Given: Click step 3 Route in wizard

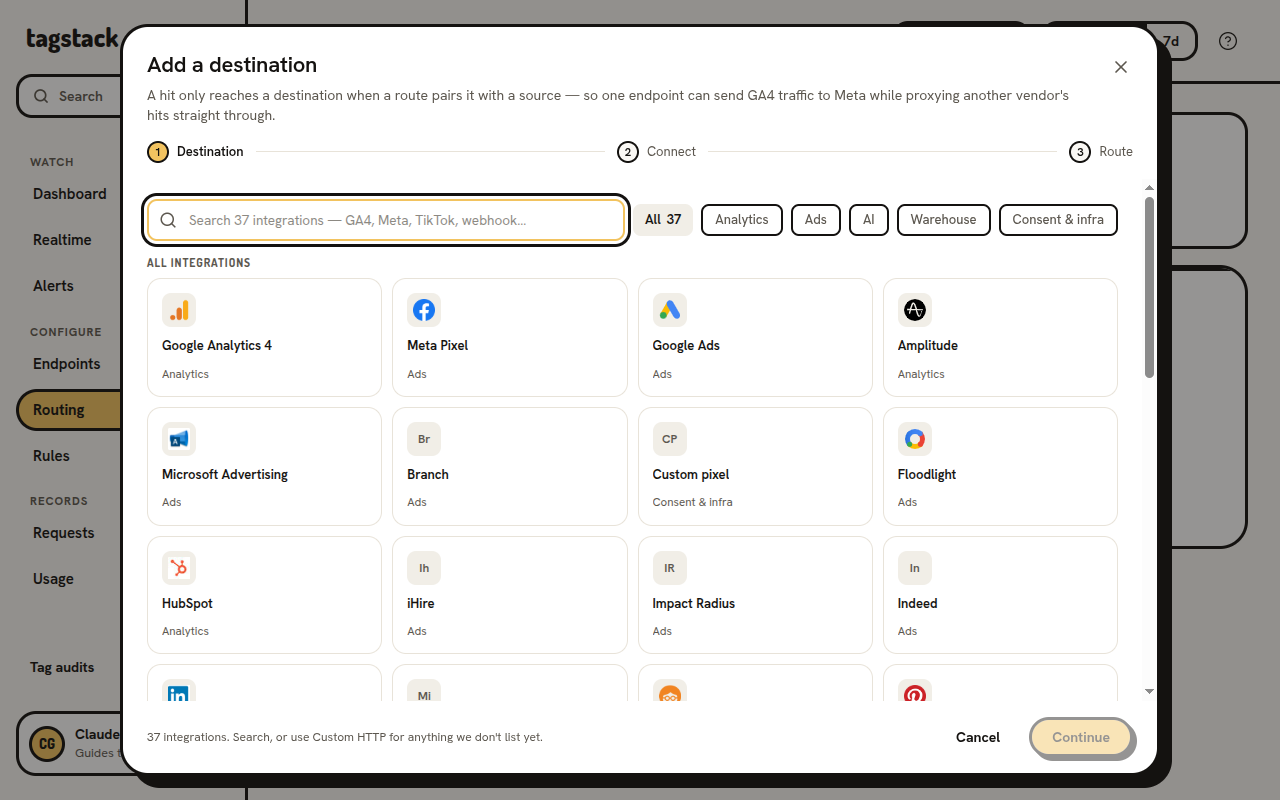Looking at the screenshot, I should (1101, 152).
